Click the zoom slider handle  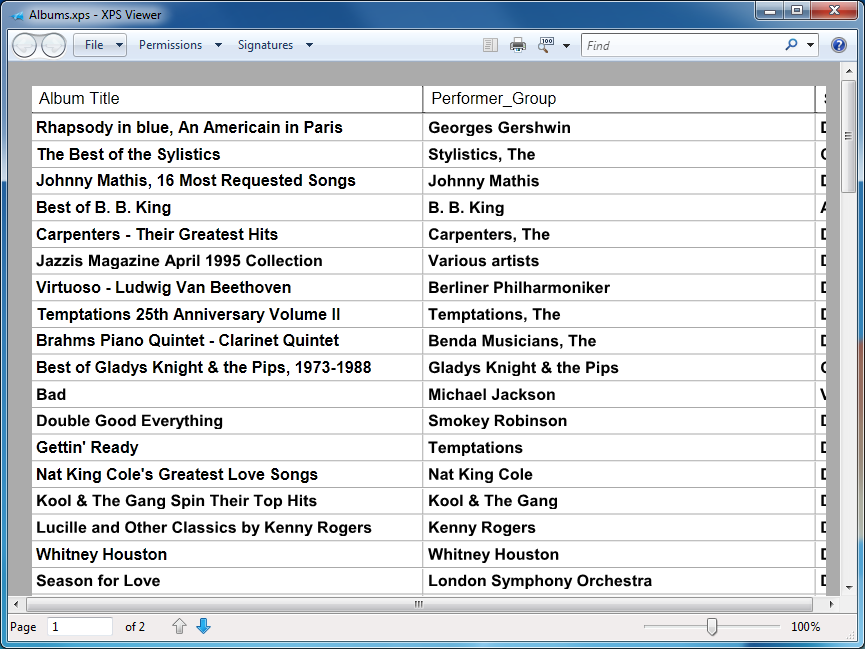712,627
